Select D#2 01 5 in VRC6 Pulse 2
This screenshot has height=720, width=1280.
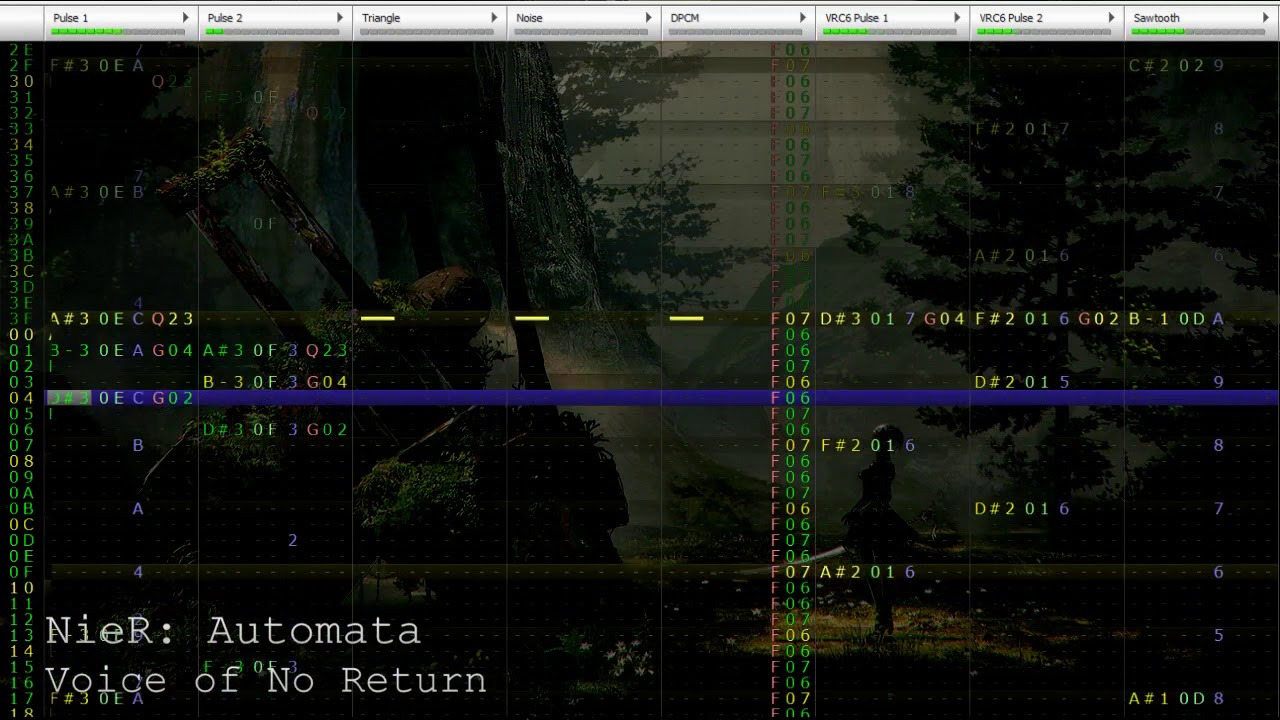pyautogui.click(x=1022, y=382)
